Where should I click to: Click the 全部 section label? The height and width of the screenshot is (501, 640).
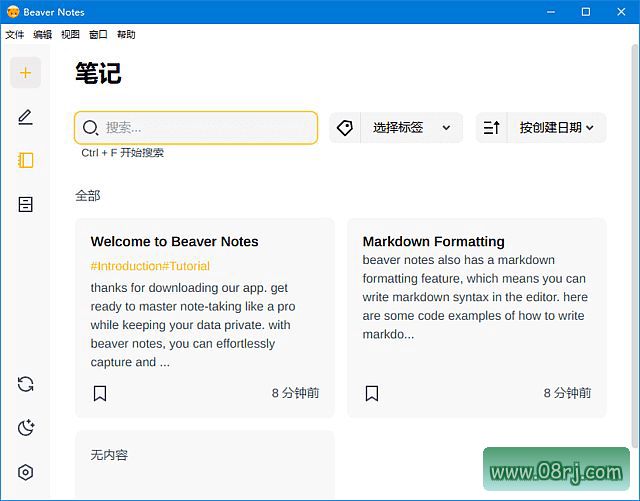(88, 196)
